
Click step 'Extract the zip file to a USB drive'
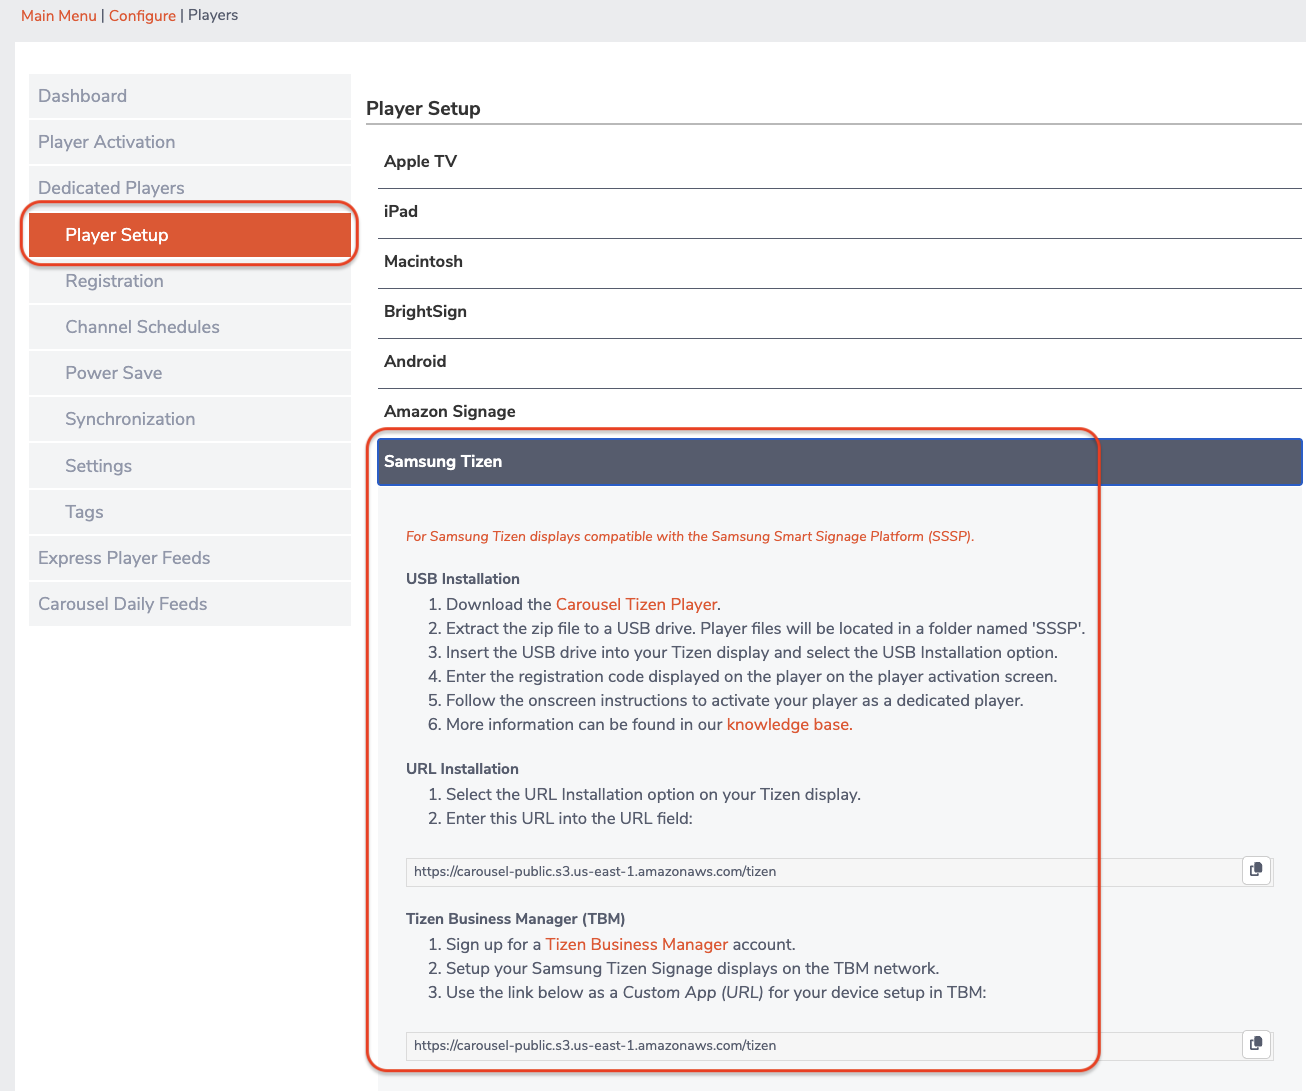point(765,628)
